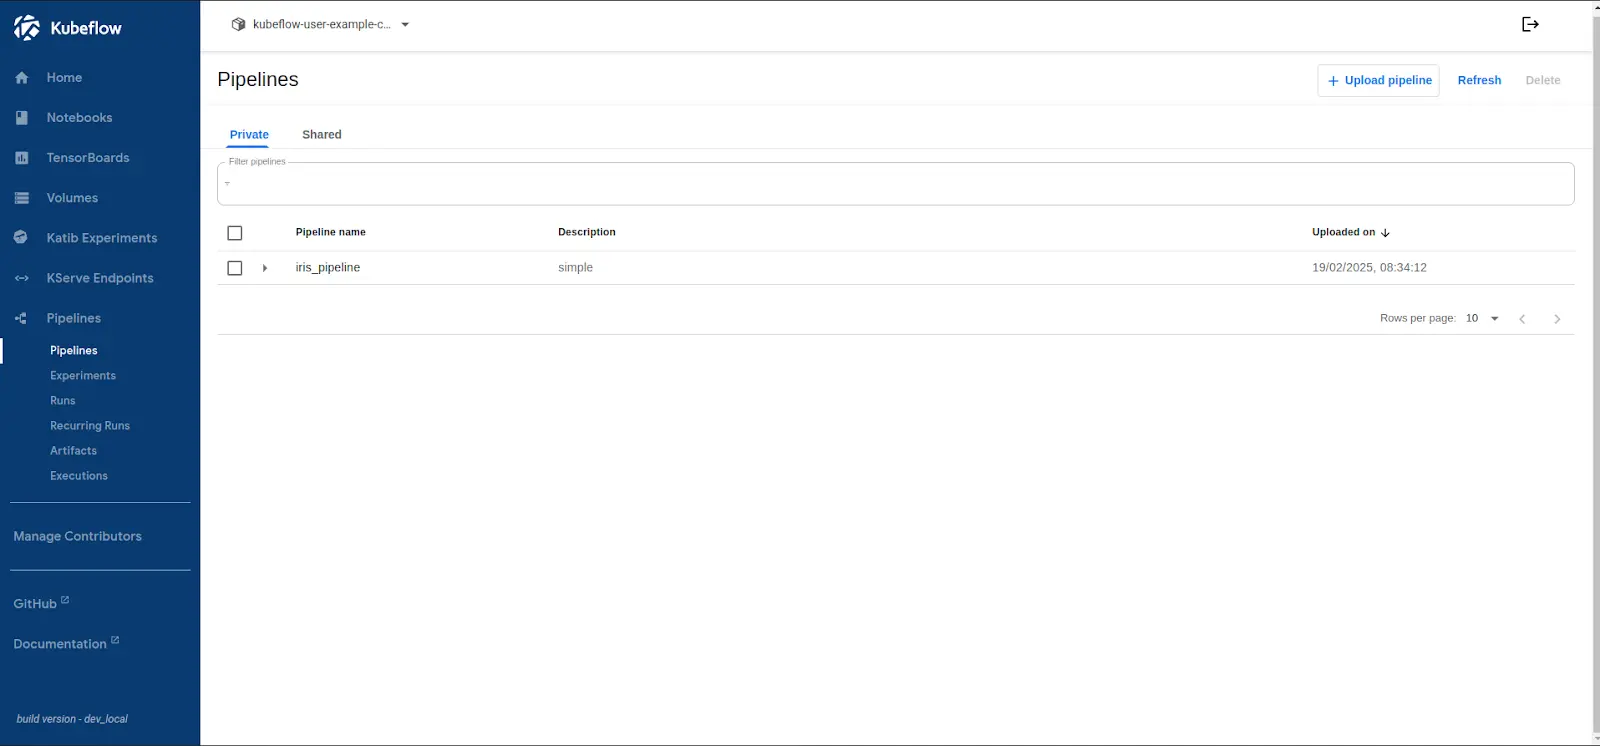Open Katib Experiments in the sidebar
This screenshot has width=1600, height=746.
coord(100,238)
